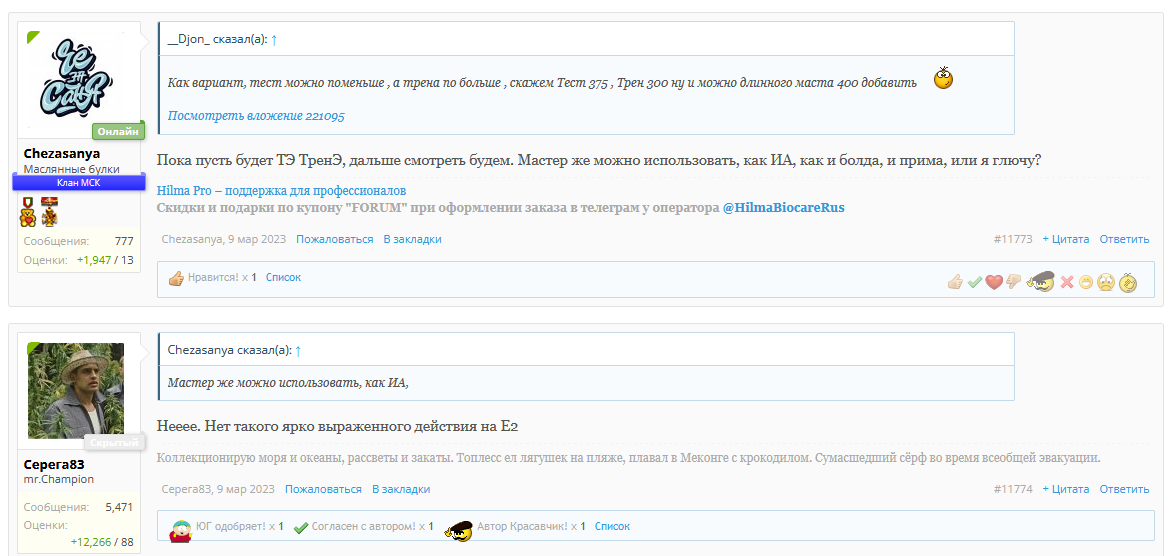Open Серега83's avatar profile
This screenshot has width=1173, height=556.
[x=76, y=391]
